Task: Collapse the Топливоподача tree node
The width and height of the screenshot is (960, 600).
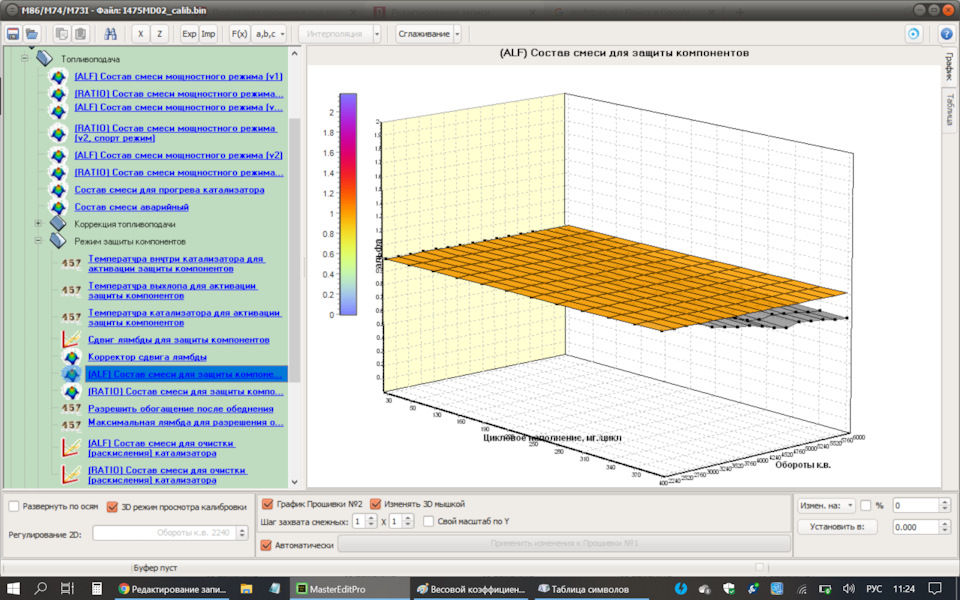Action: [24, 59]
